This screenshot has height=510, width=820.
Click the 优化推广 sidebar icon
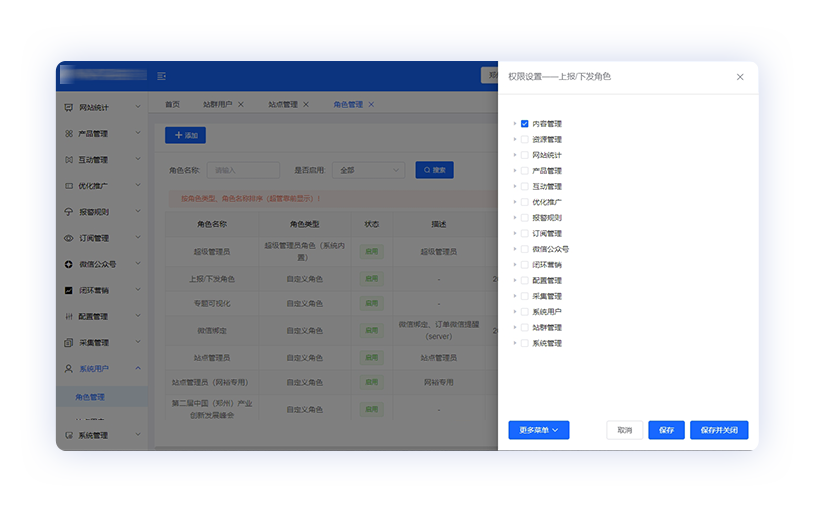pyautogui.click(x=69, y=186)
